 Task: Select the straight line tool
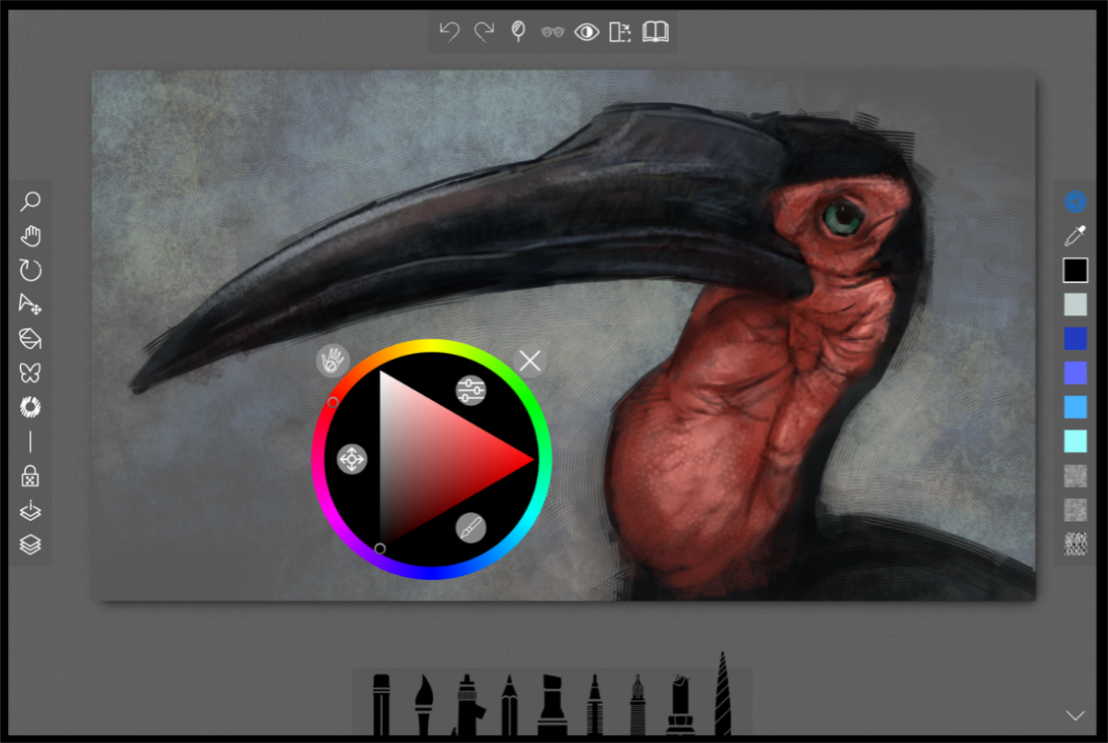(30, 442)
